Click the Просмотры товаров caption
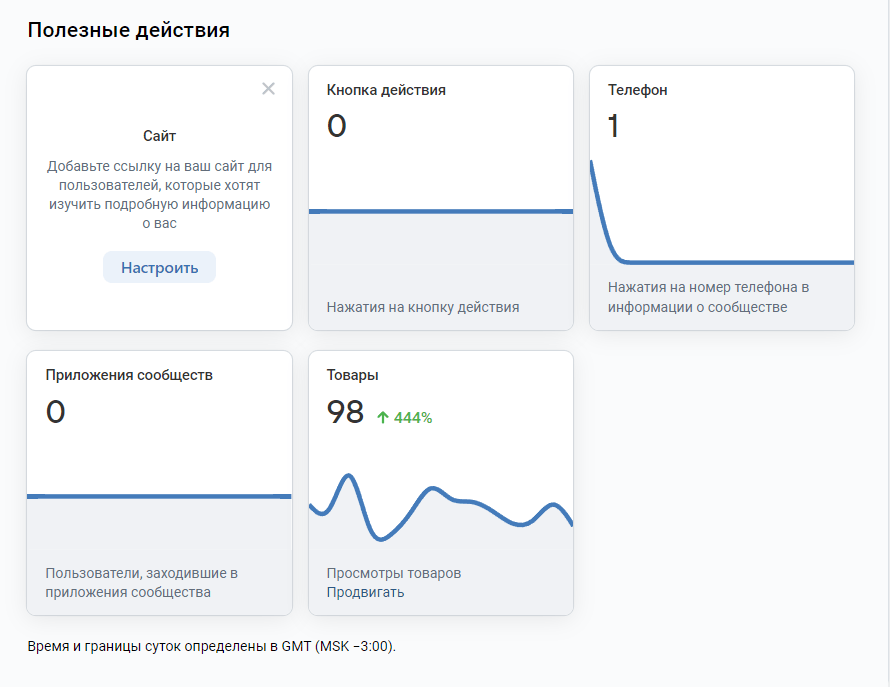Viewport: 890px width, 687px height. (x=394, y=573)
